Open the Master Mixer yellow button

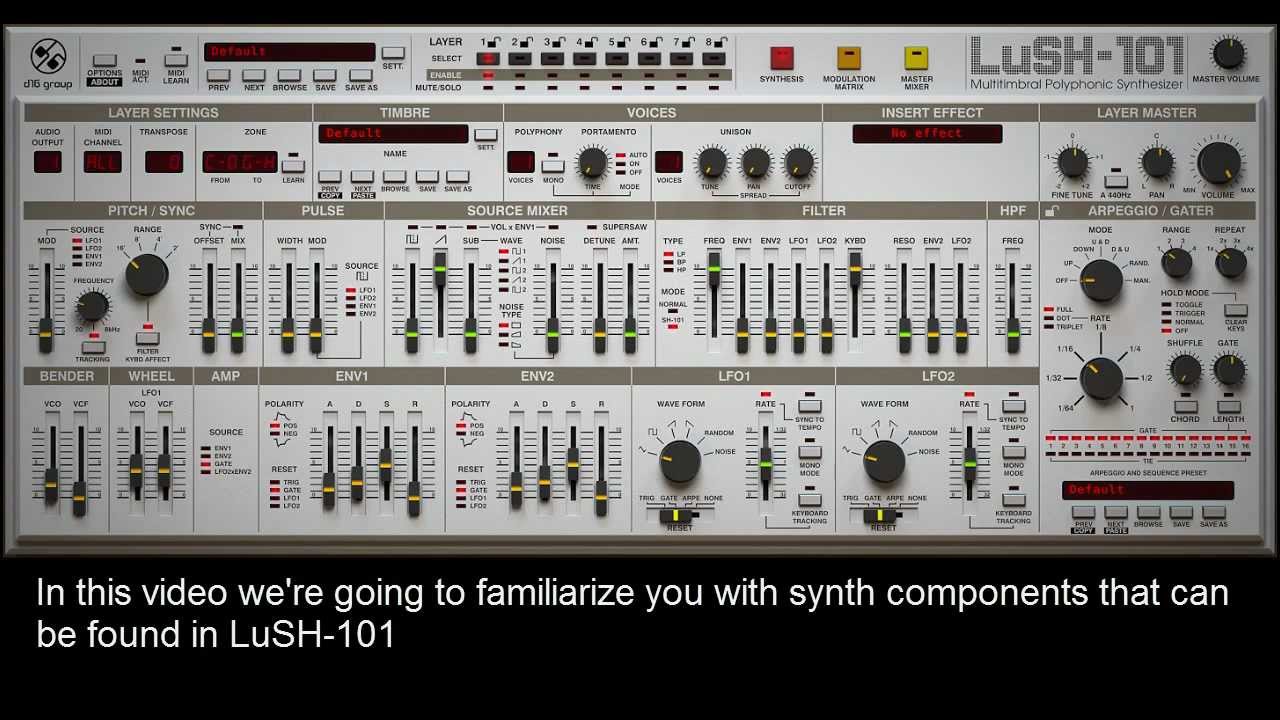click(916, 57)
